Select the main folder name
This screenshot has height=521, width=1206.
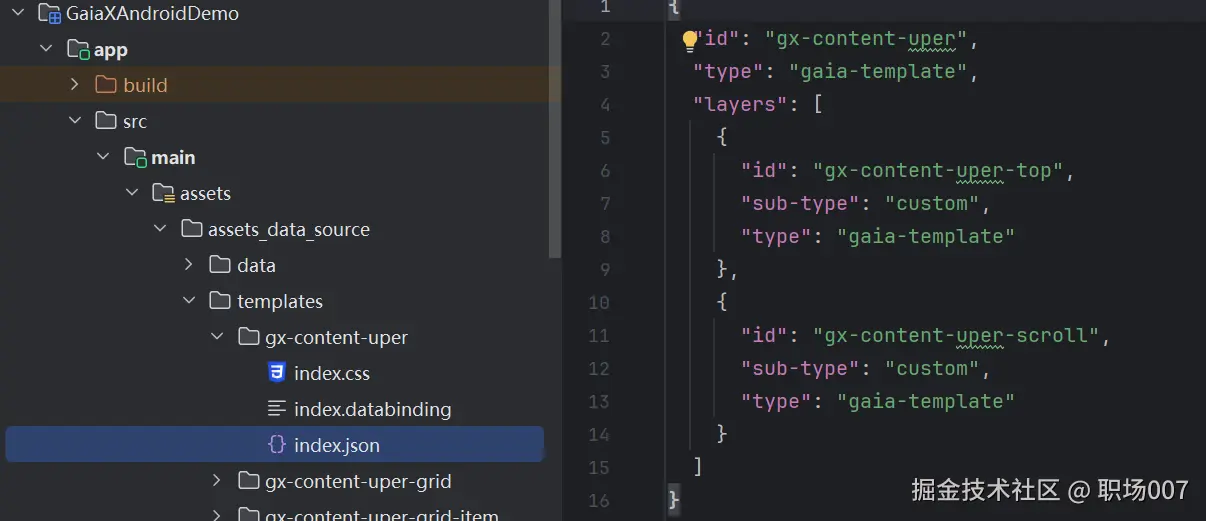[x=173, y=158]
